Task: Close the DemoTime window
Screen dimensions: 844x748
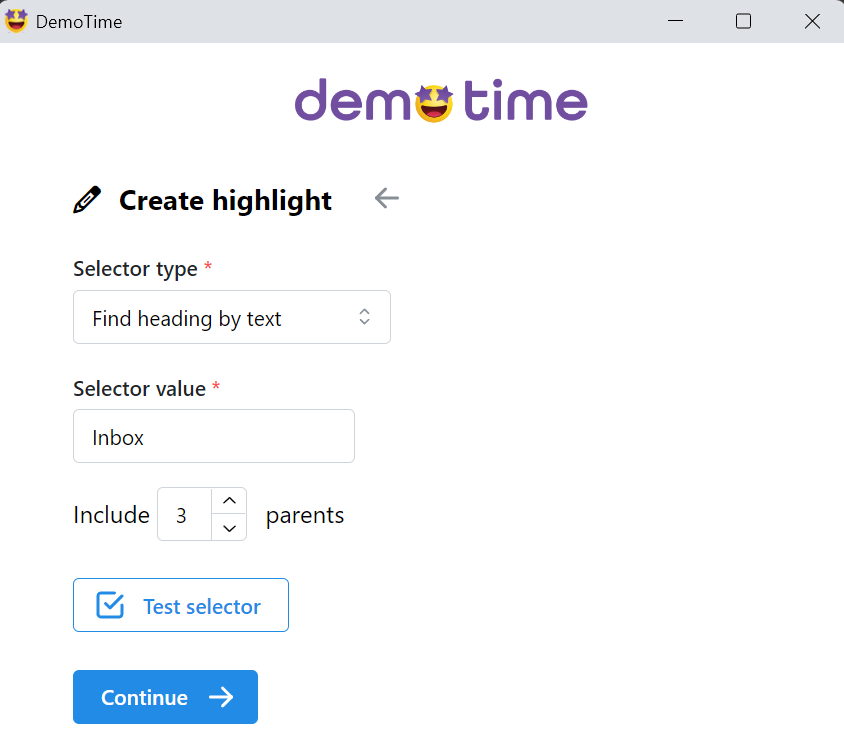Action: pyautogui.click(x=812, y=21)
